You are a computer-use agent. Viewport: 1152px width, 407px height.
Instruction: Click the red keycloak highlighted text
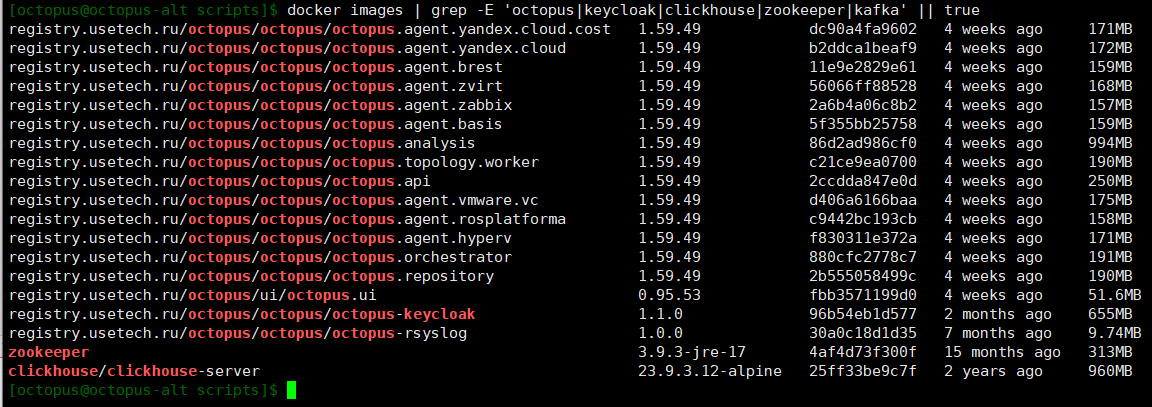tap(439, 314)
